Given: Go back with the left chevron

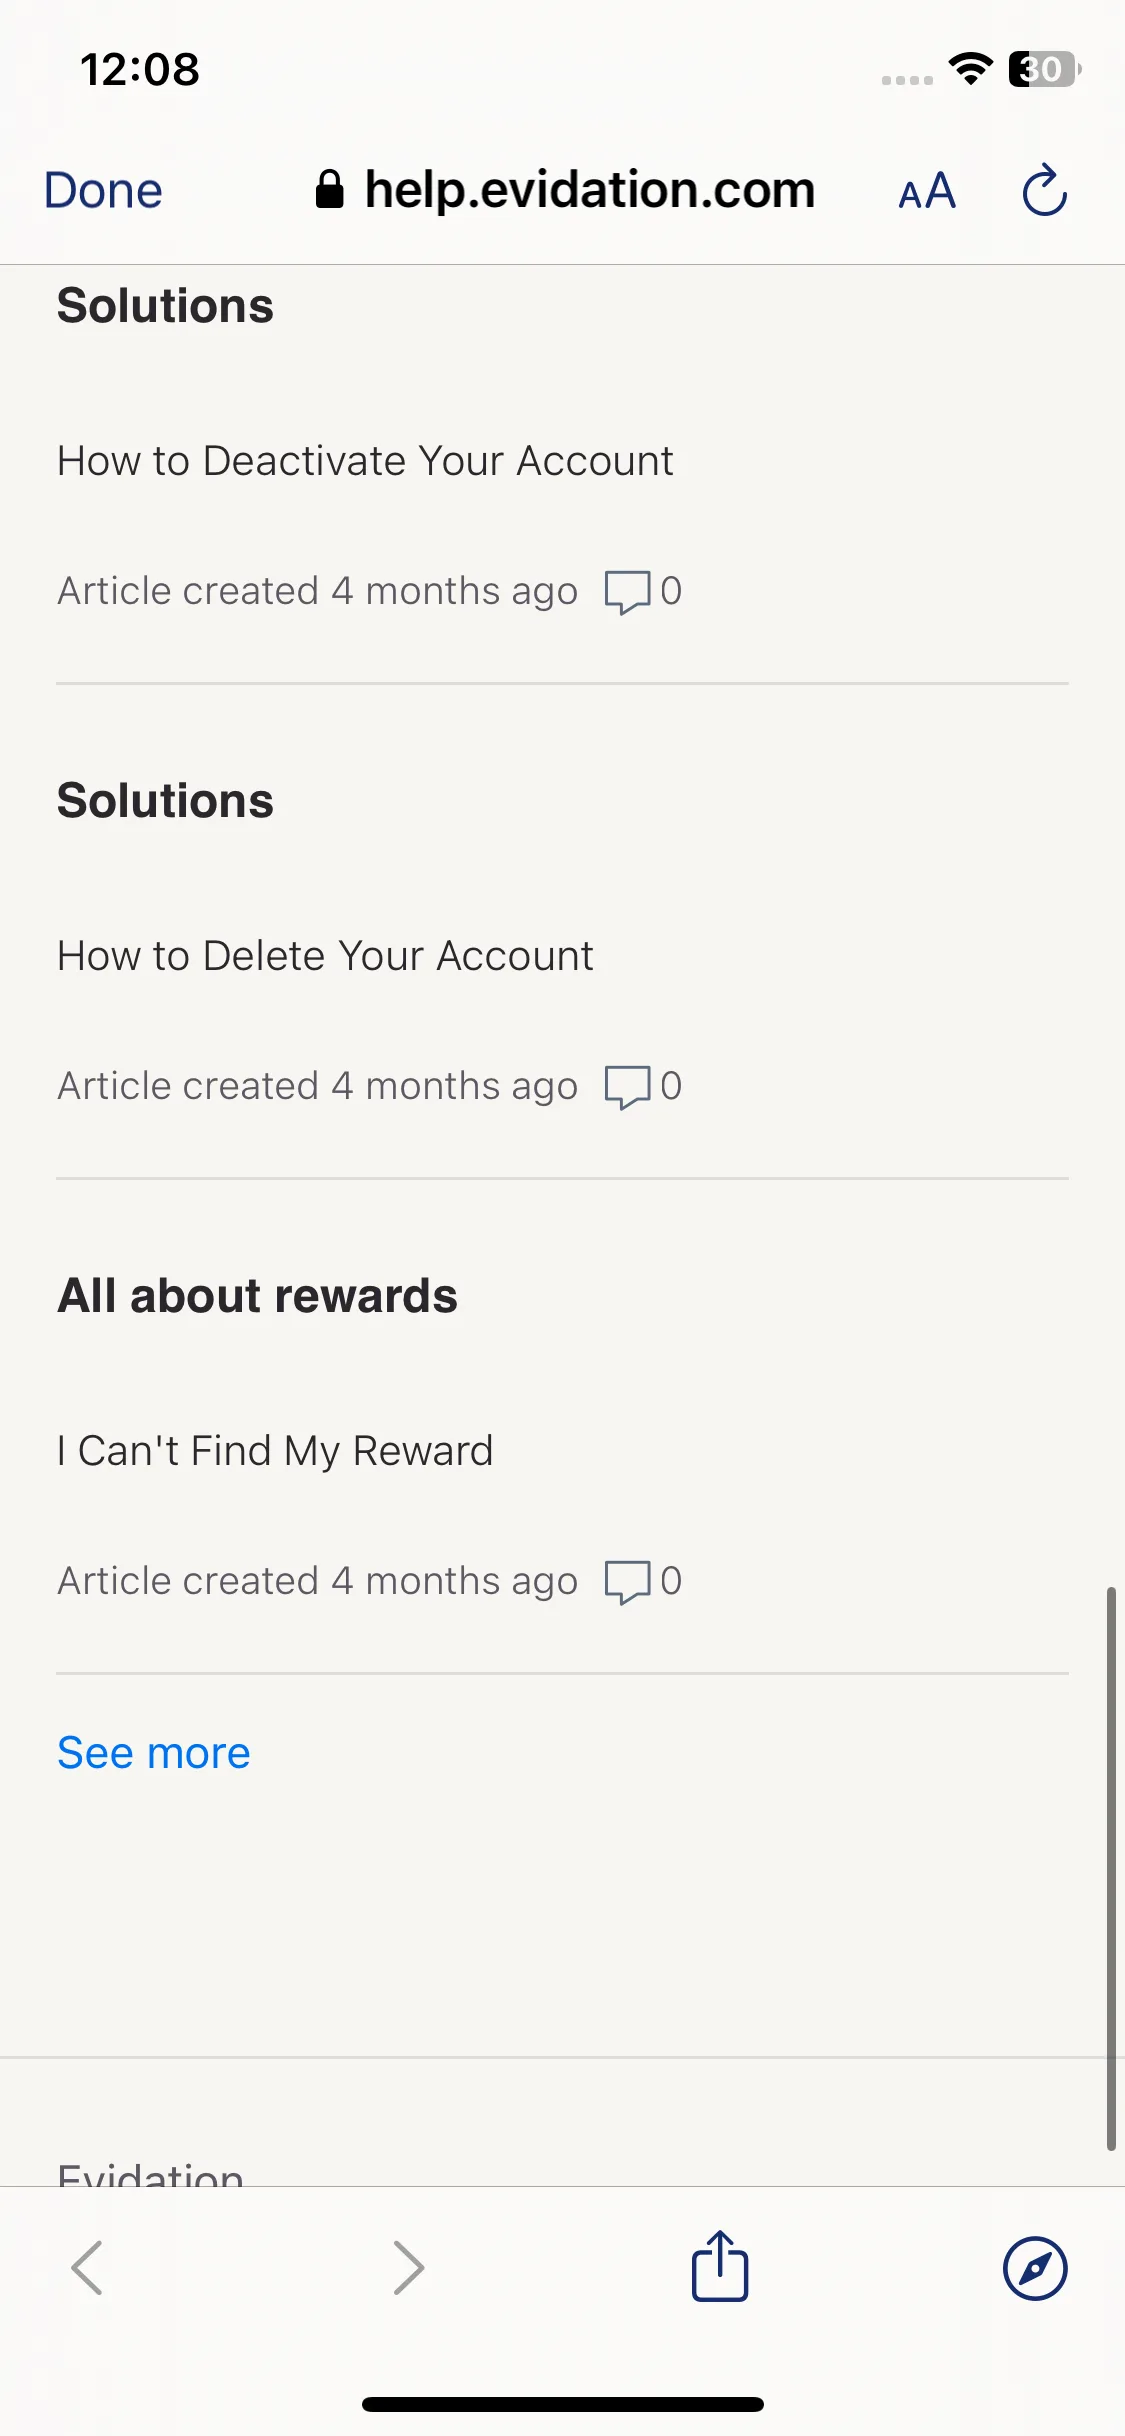Looking at the screenshot, I should coord(88,2267).
